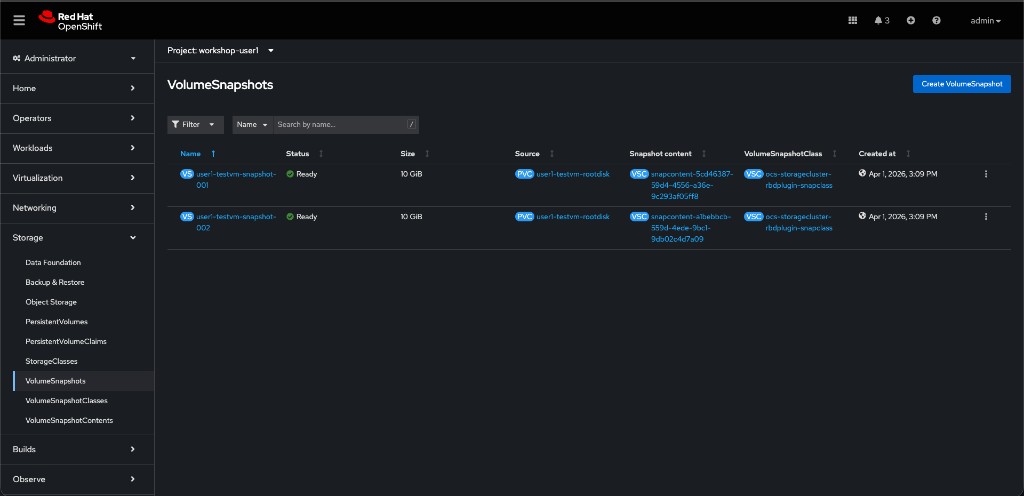Open the help question mark icon

[x=936, y=20]
